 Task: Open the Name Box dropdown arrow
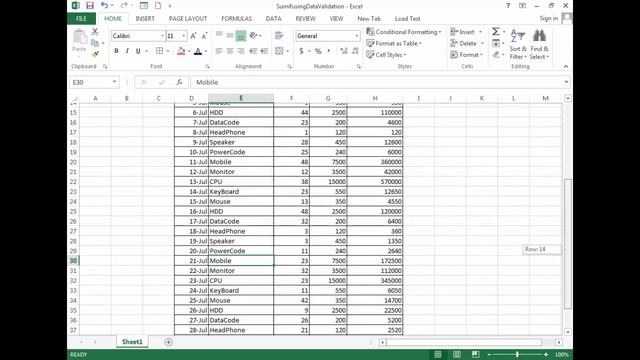(x=114, y=82)
